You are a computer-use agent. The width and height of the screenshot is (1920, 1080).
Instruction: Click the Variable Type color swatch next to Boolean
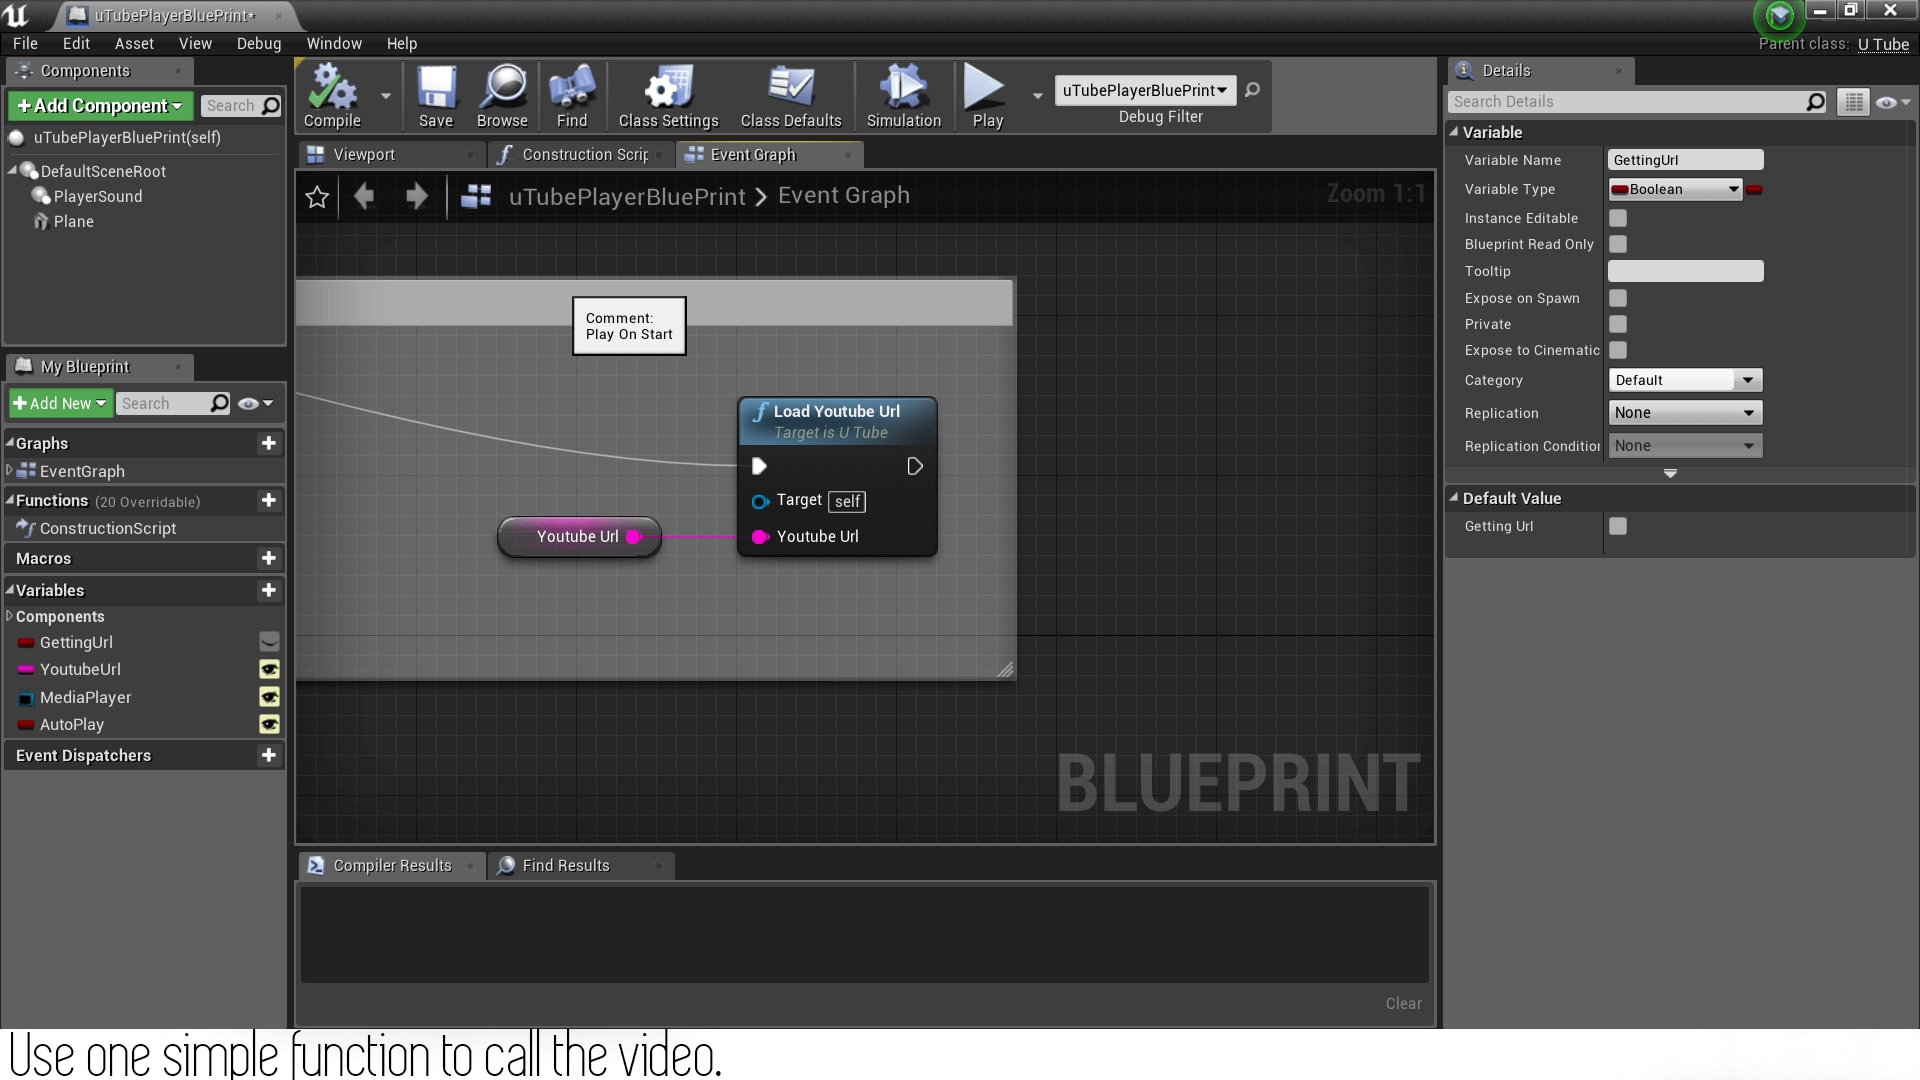(1756, 189)
